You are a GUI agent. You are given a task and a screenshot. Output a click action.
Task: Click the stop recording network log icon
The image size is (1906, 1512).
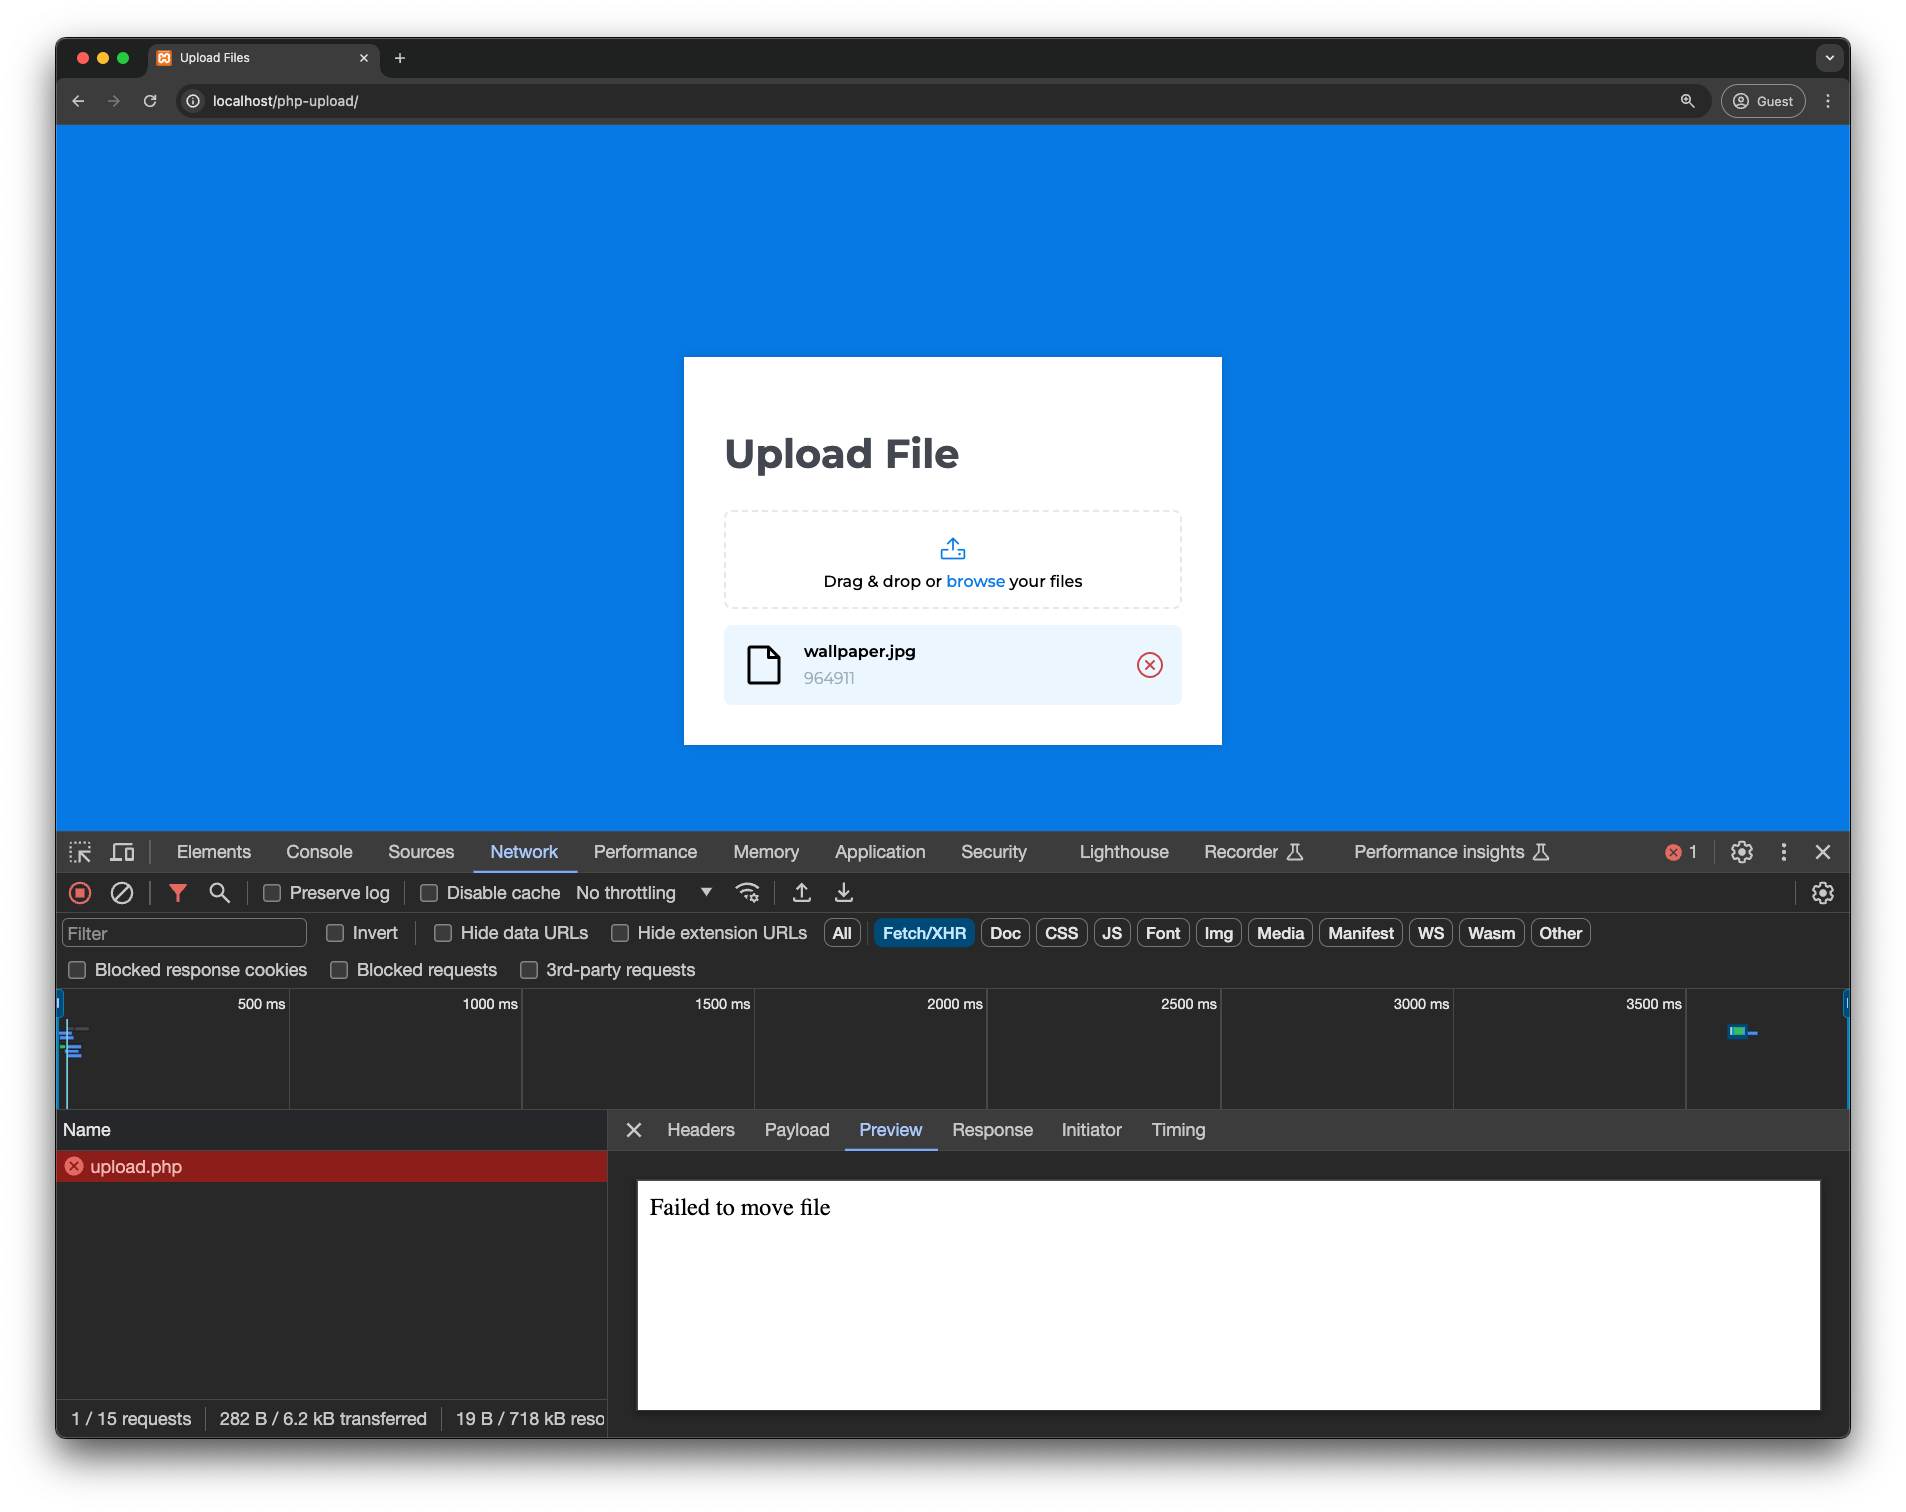click(x=80, y=893)
